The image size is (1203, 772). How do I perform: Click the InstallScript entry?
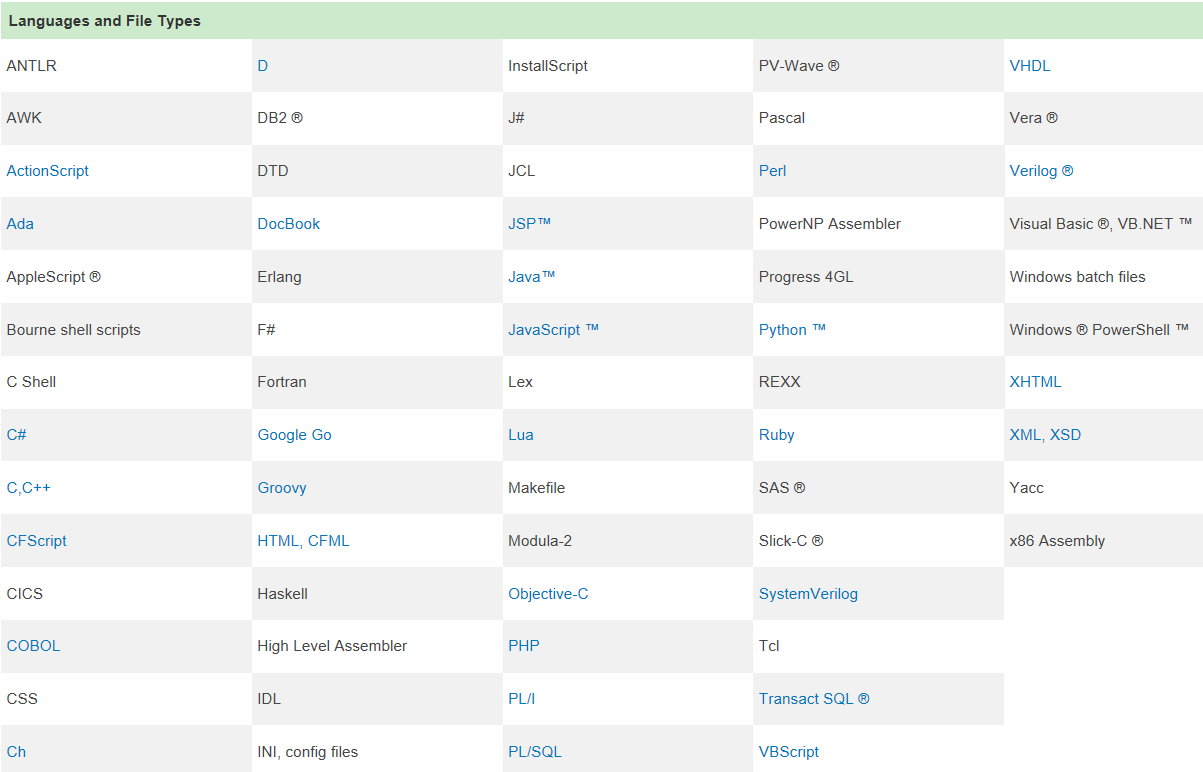(628, 66)
